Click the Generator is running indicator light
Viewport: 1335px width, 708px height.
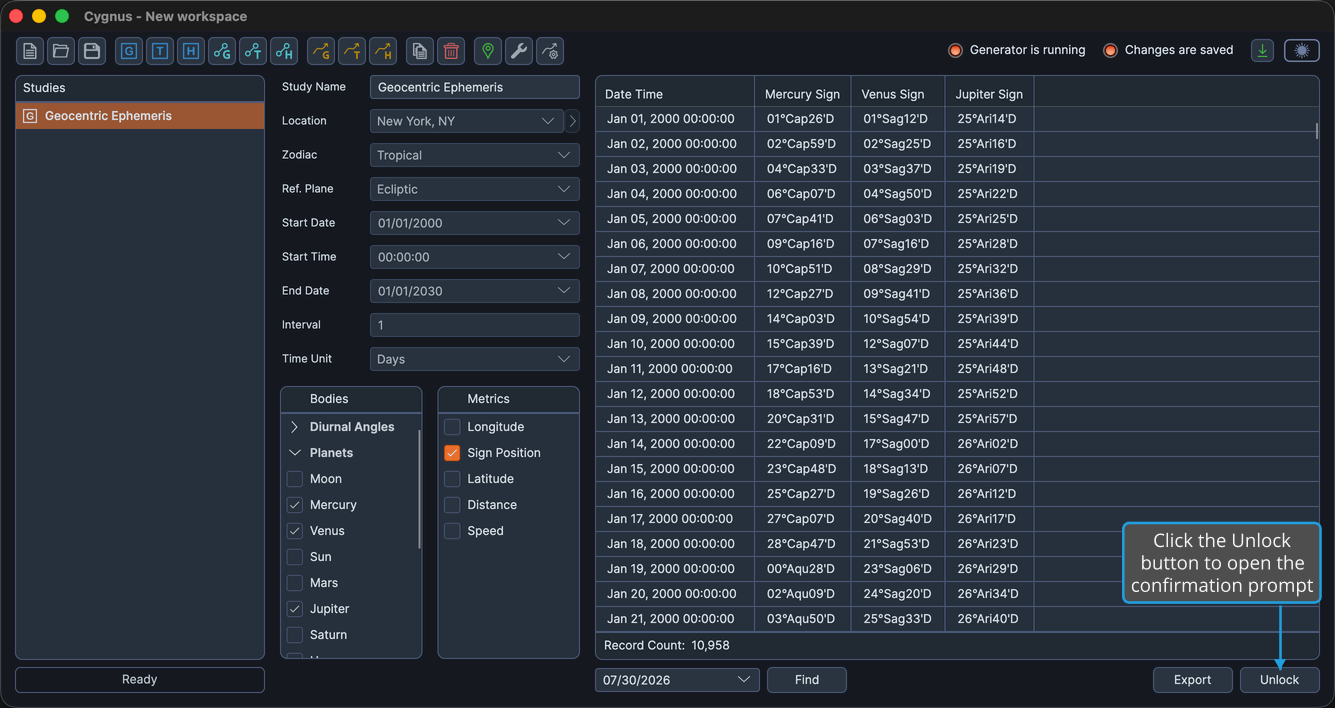[955, 50]
